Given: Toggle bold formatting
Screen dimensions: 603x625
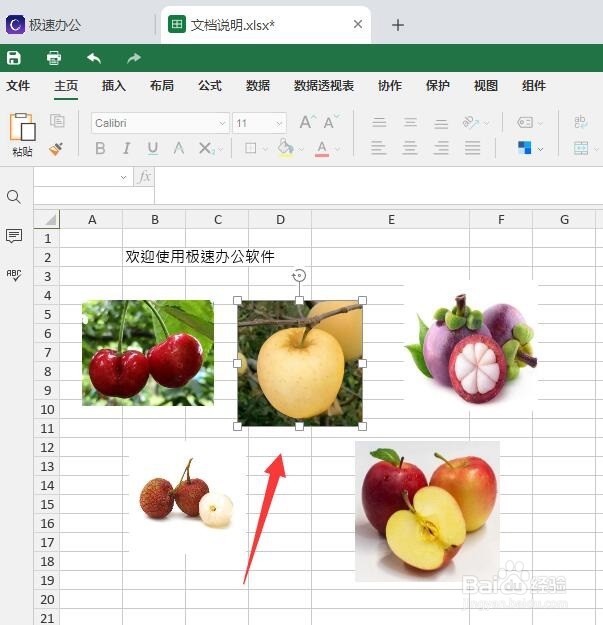Looking at the screenshot, I should click(x=100, y=149).
